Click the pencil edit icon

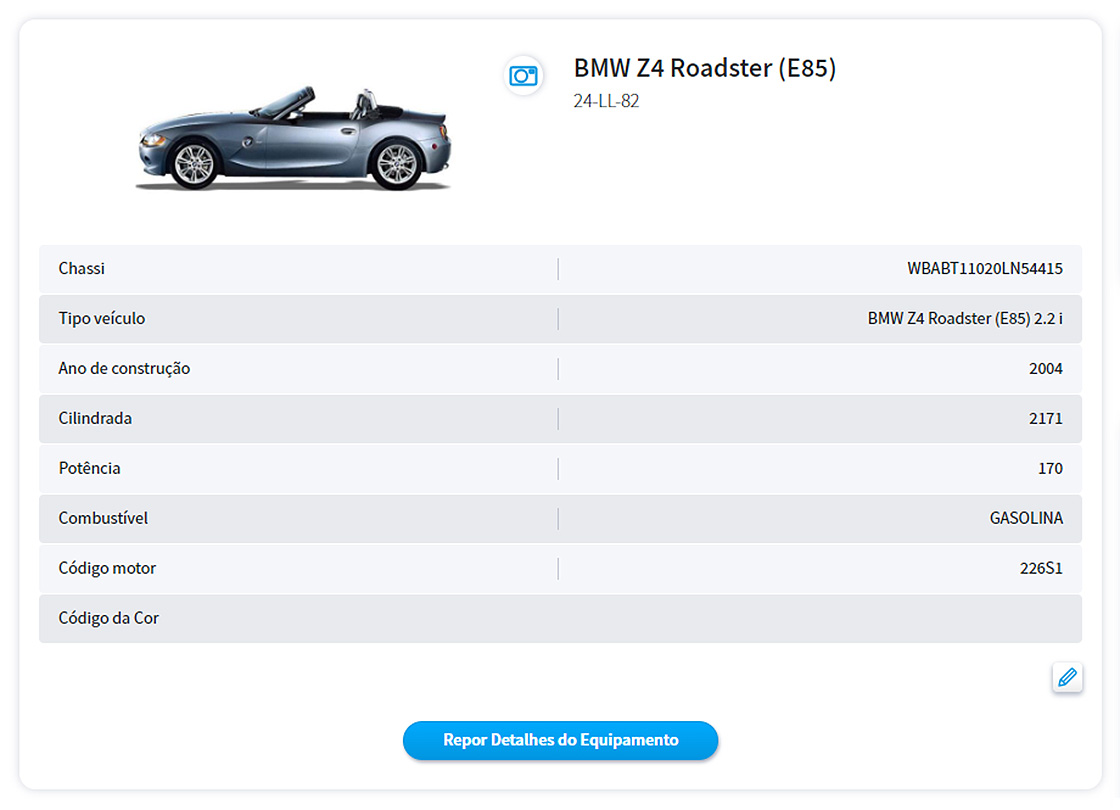pyautogui.click(x=1067, y=677)
